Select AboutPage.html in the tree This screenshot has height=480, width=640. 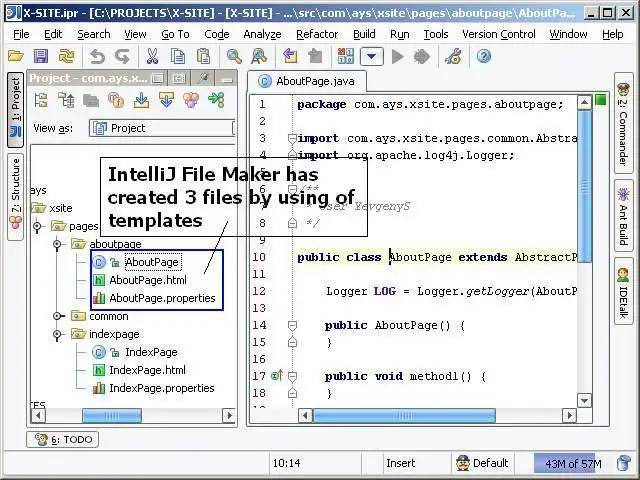click(x=148, y=280)
